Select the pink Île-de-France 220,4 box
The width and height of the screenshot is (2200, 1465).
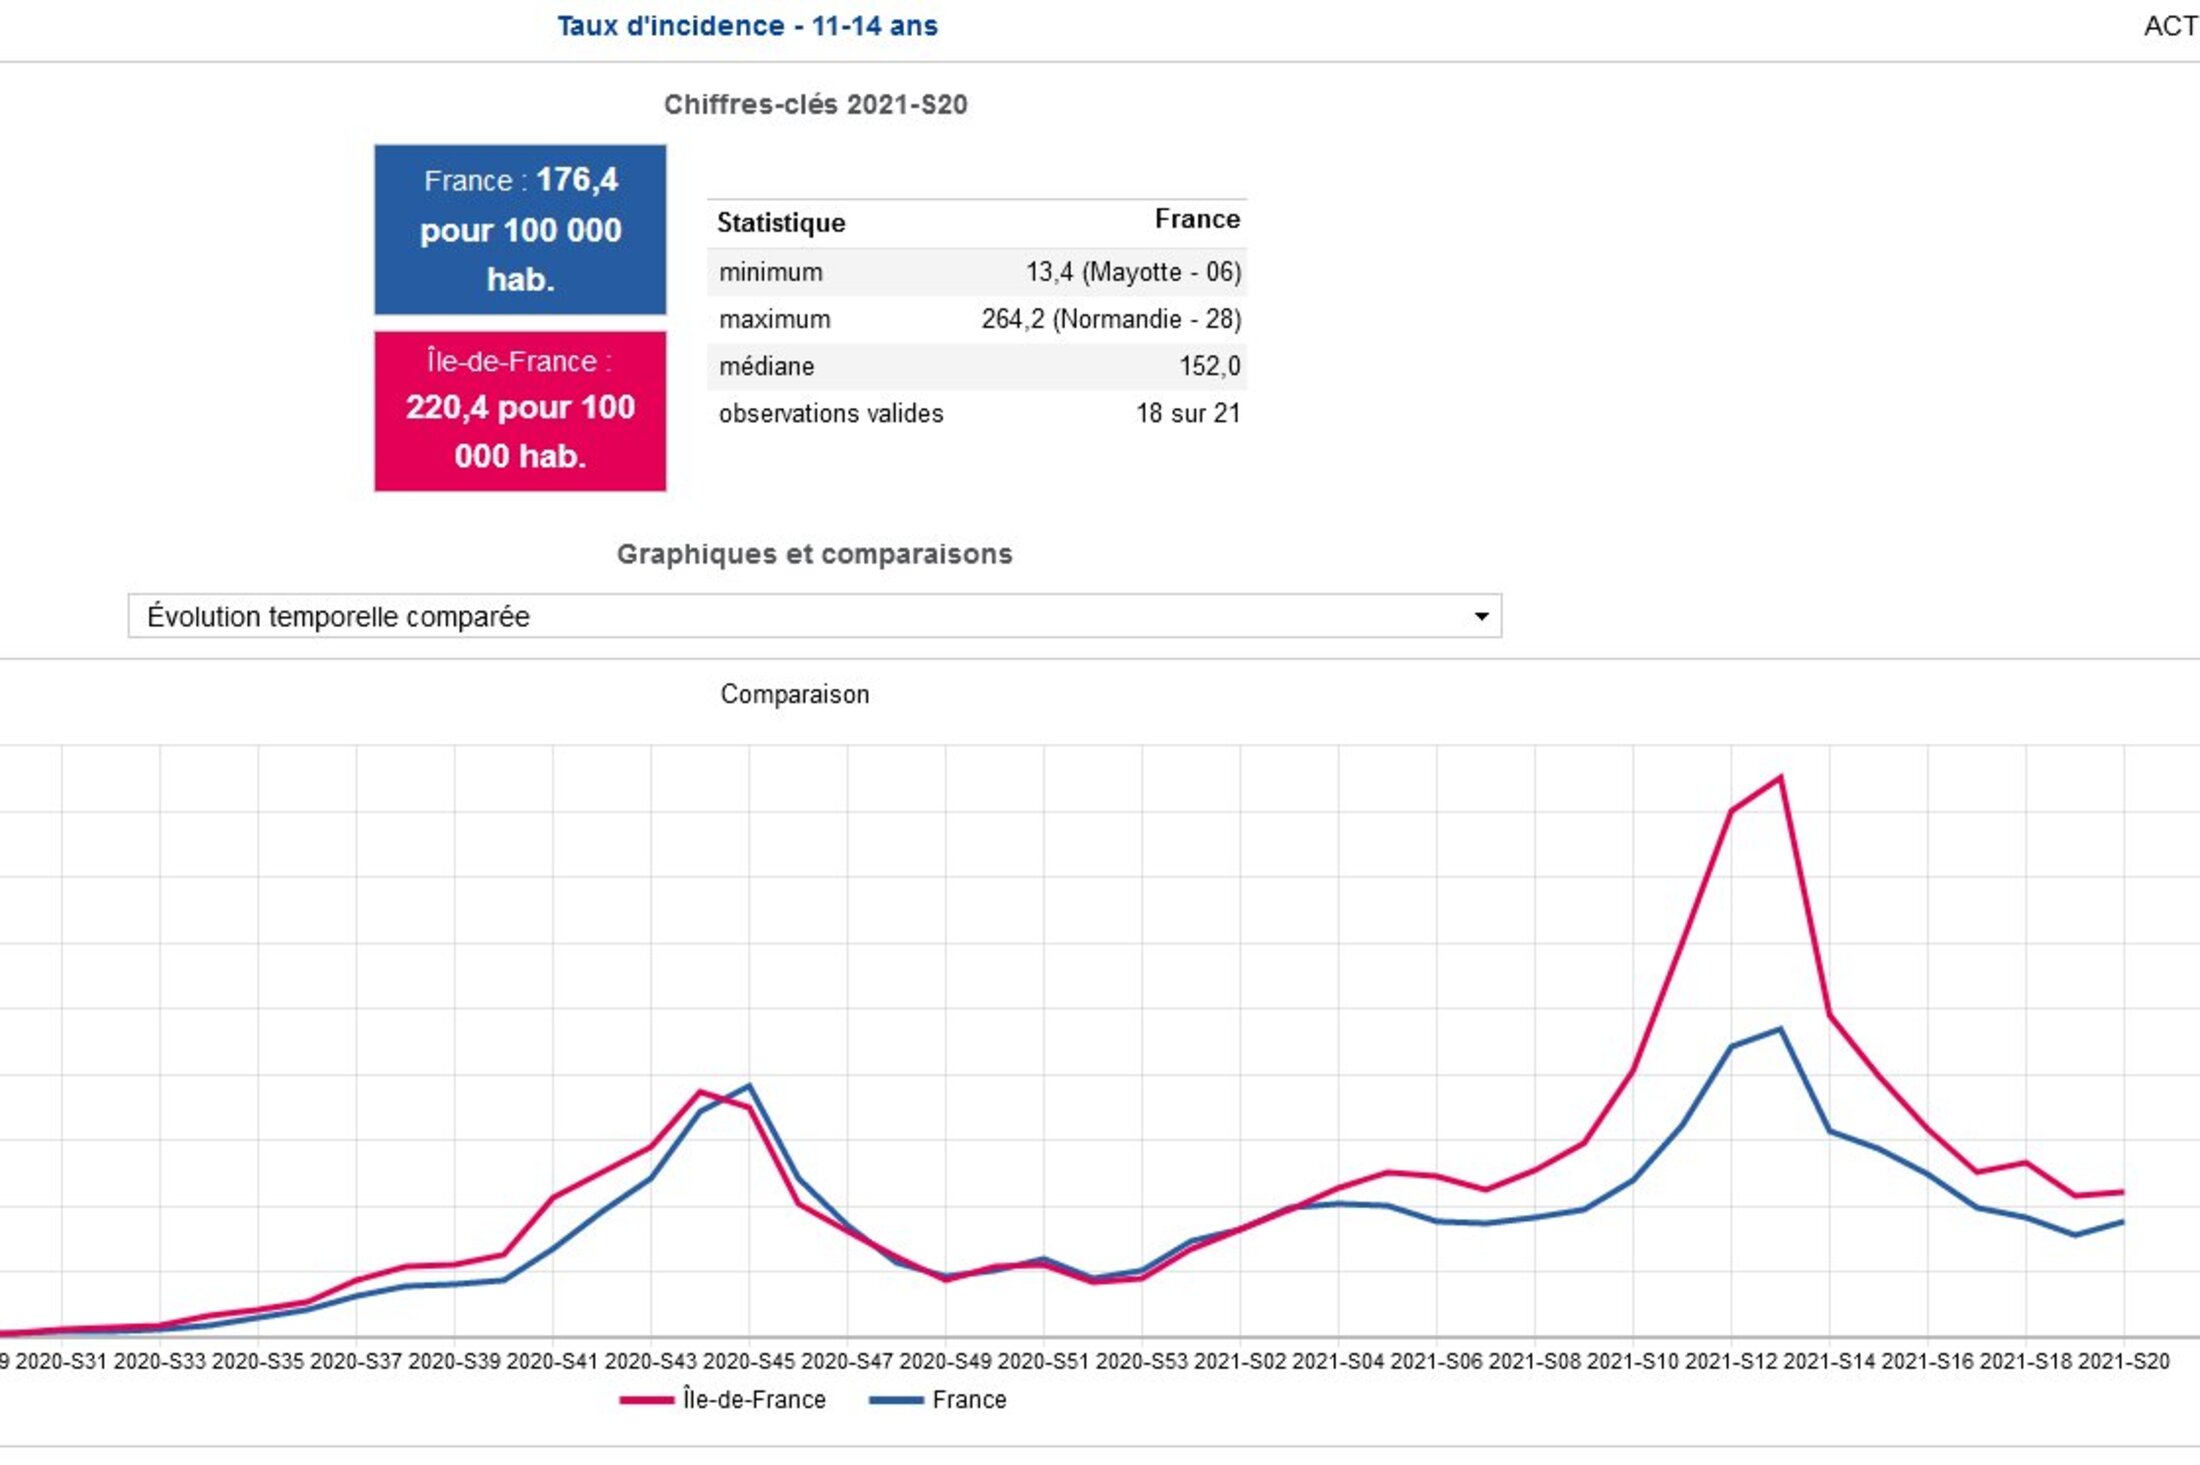coord(520,410)
